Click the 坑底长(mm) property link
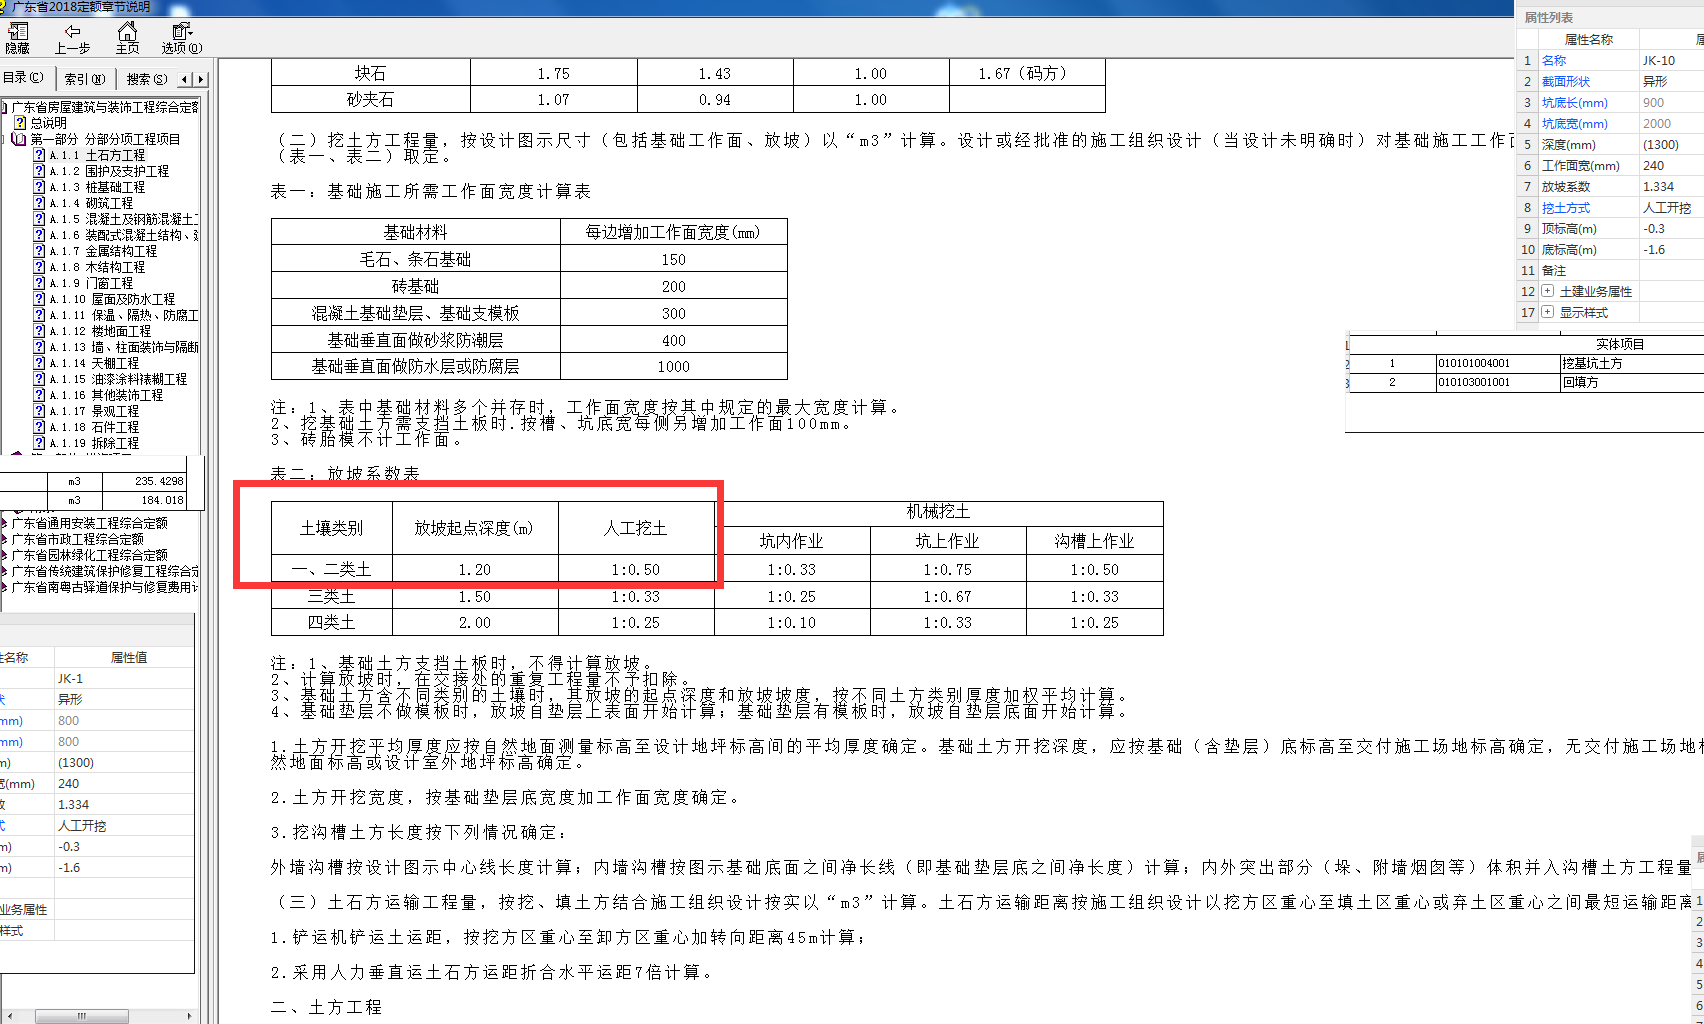 (1575, 103)
